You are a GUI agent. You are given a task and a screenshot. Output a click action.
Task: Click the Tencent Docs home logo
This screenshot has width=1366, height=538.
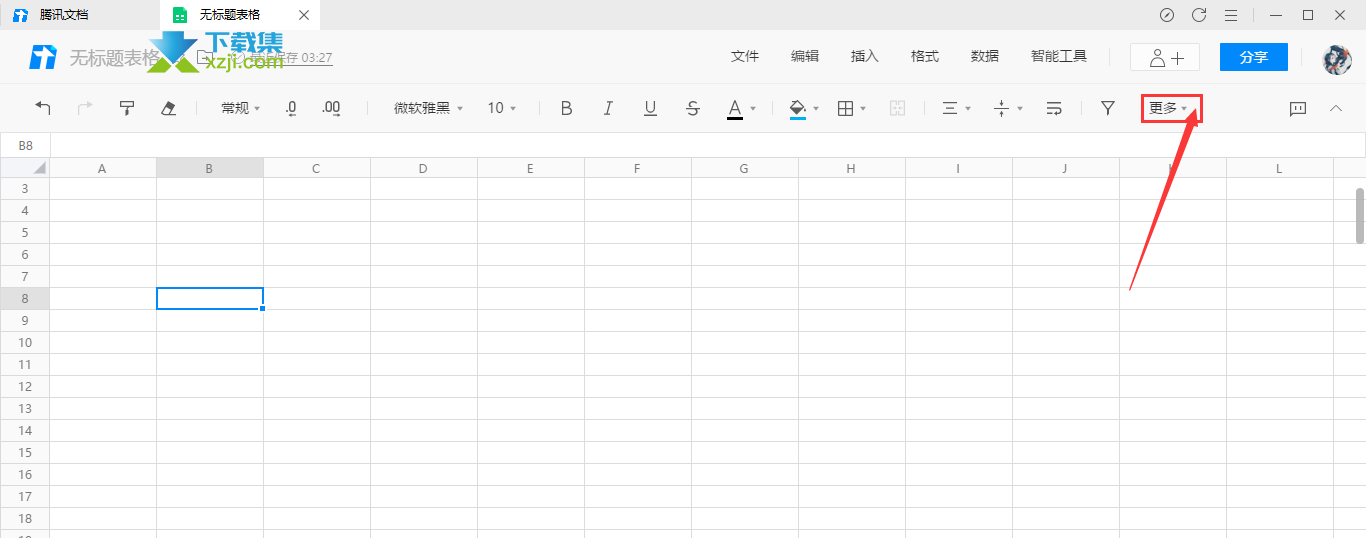click(x=43, y=57)
